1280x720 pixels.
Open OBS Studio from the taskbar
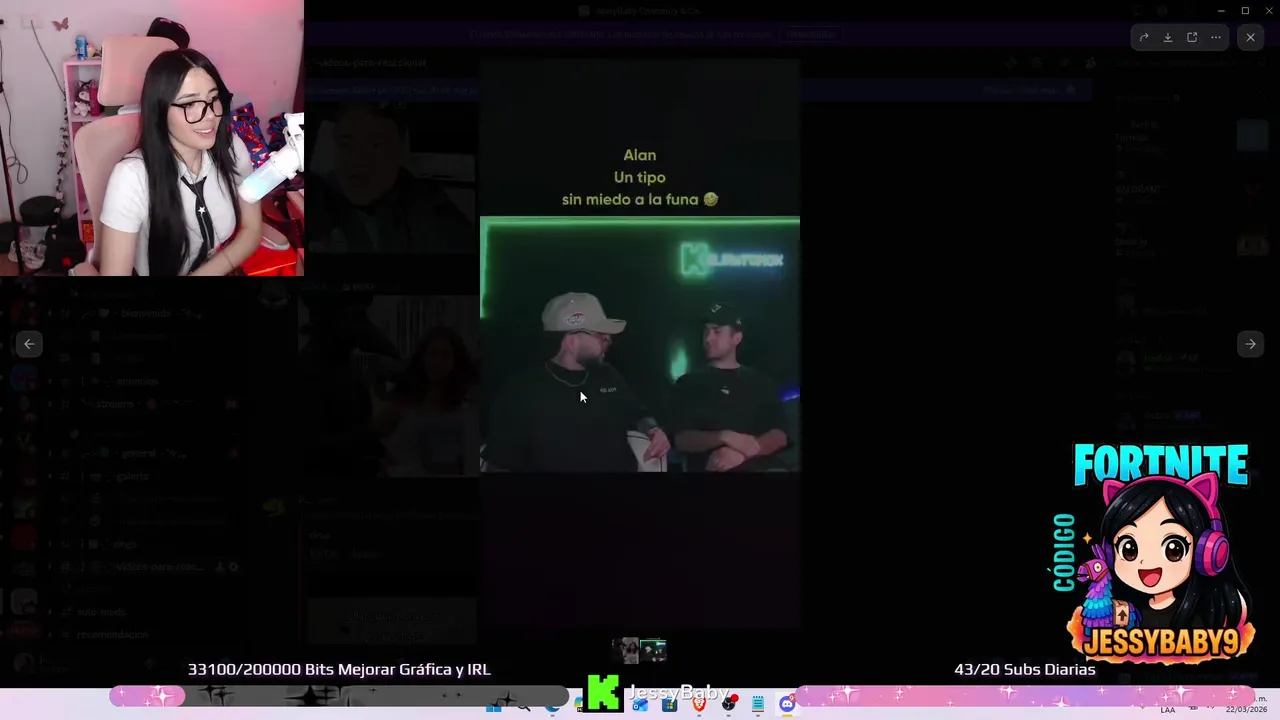tap(729, 705)
